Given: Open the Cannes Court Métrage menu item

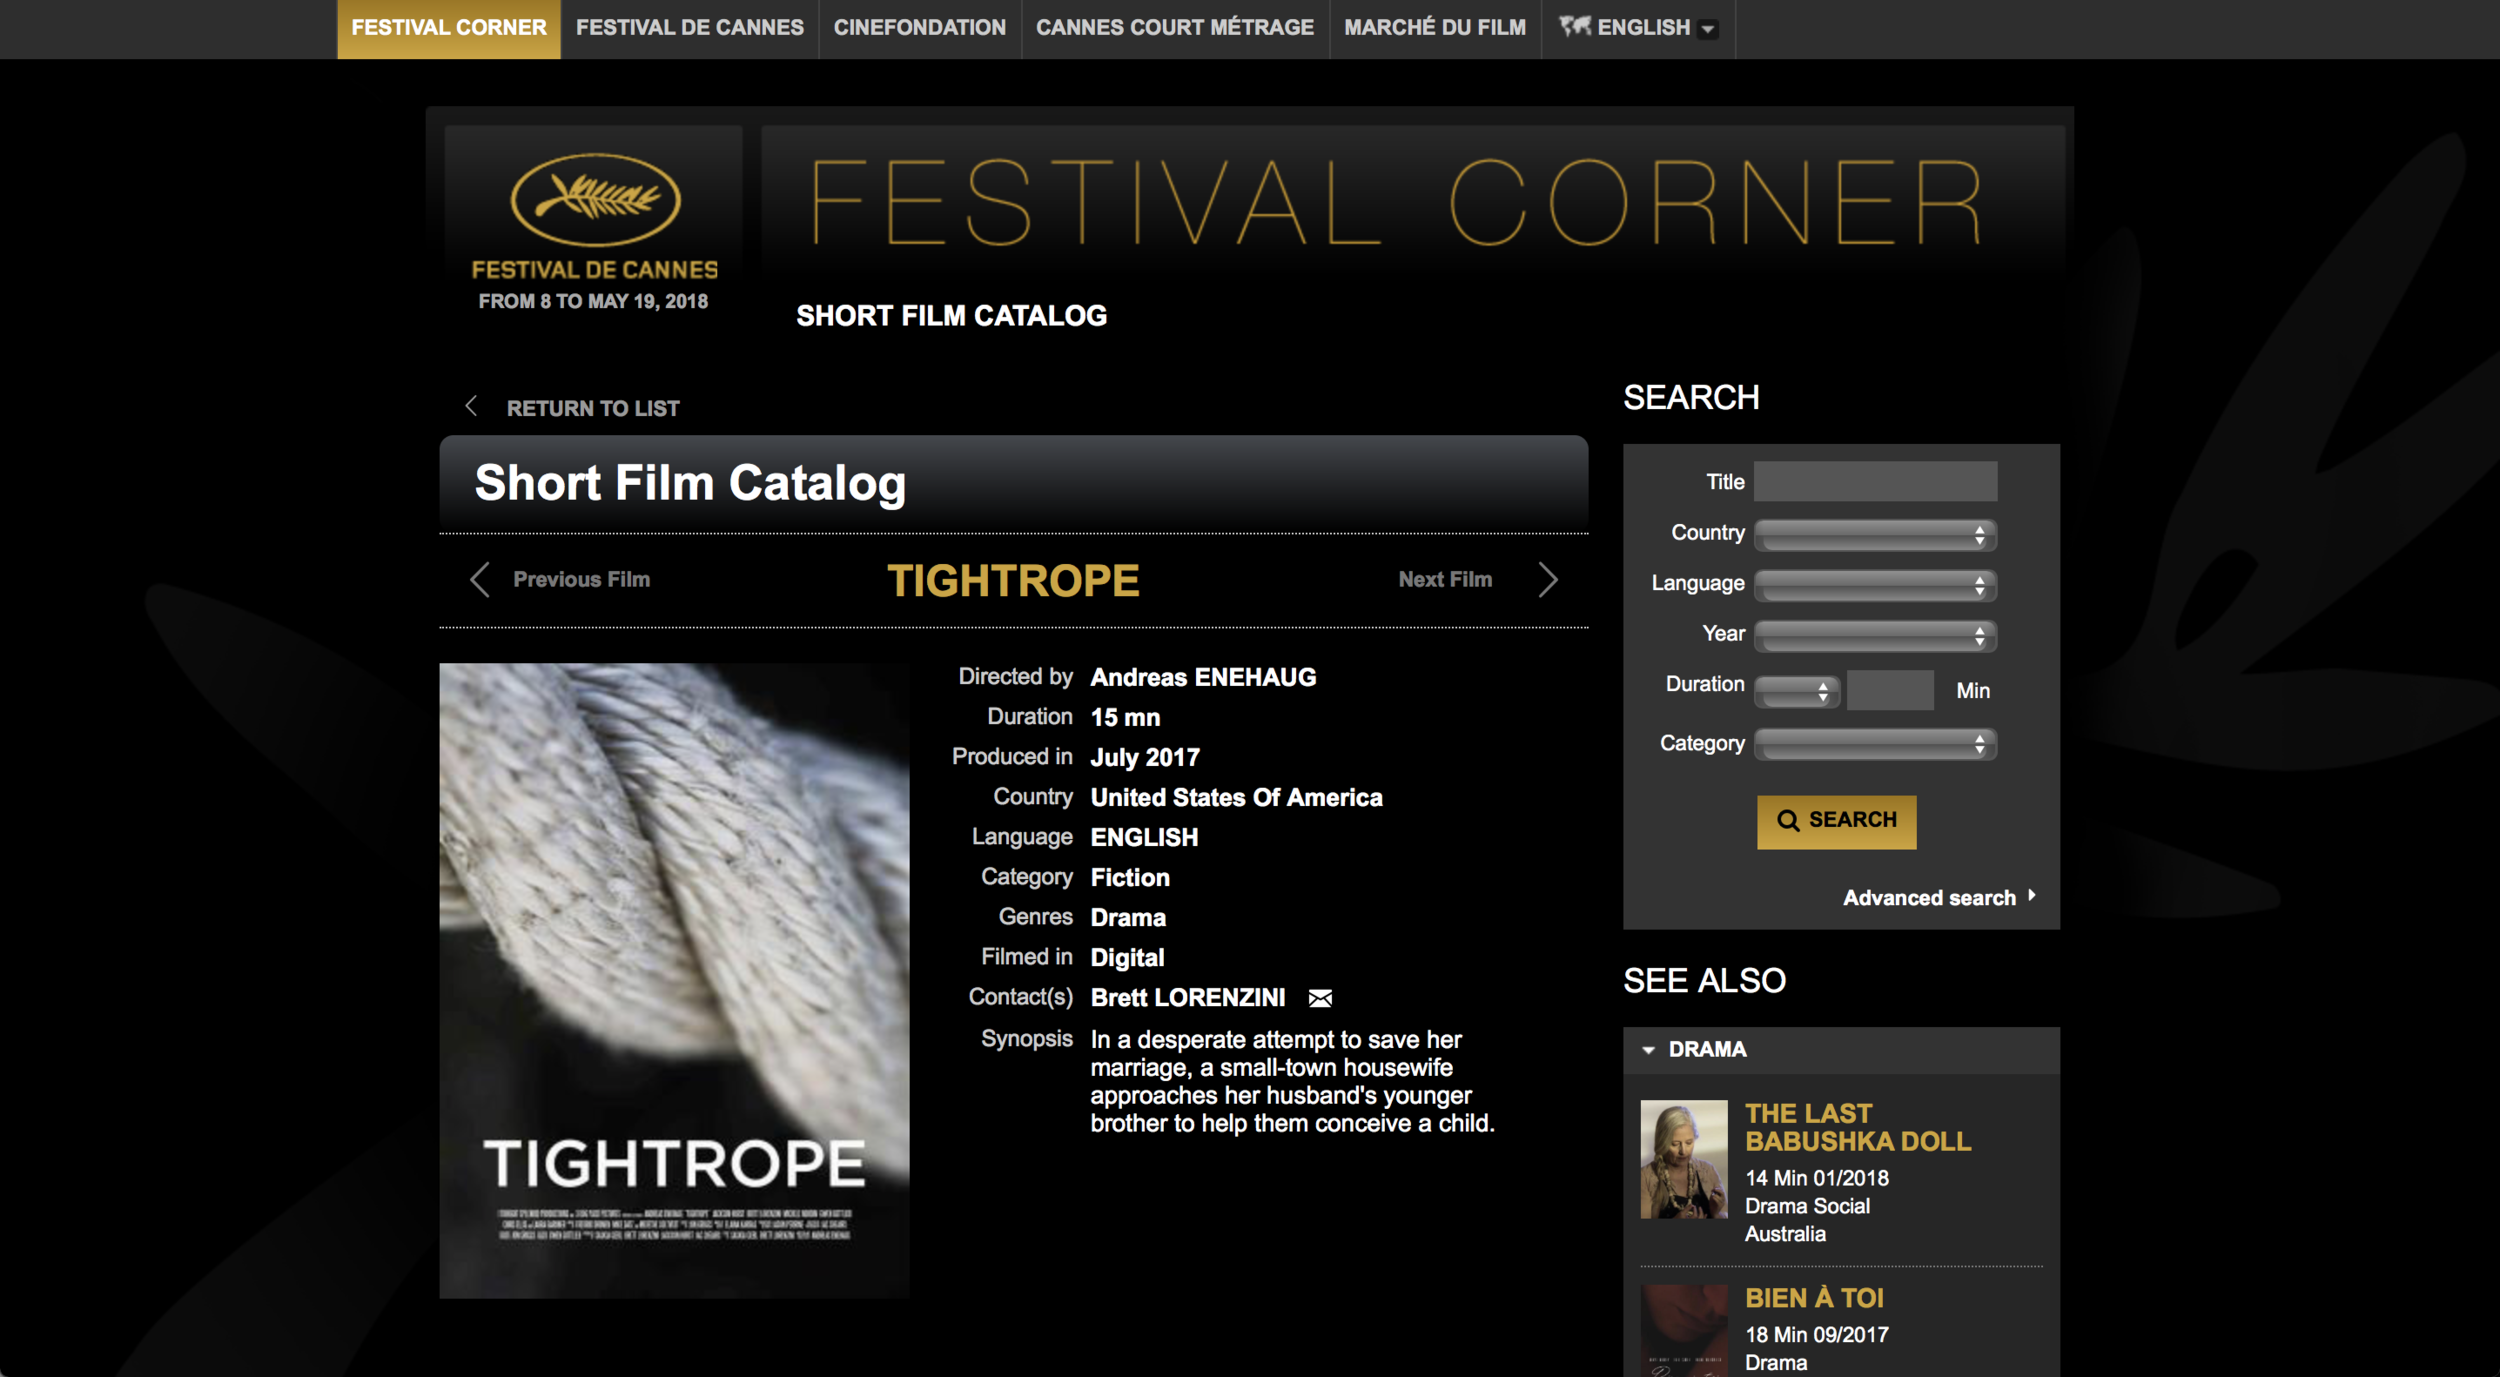Looking at the screenshot, I should tap(1174, 28).
